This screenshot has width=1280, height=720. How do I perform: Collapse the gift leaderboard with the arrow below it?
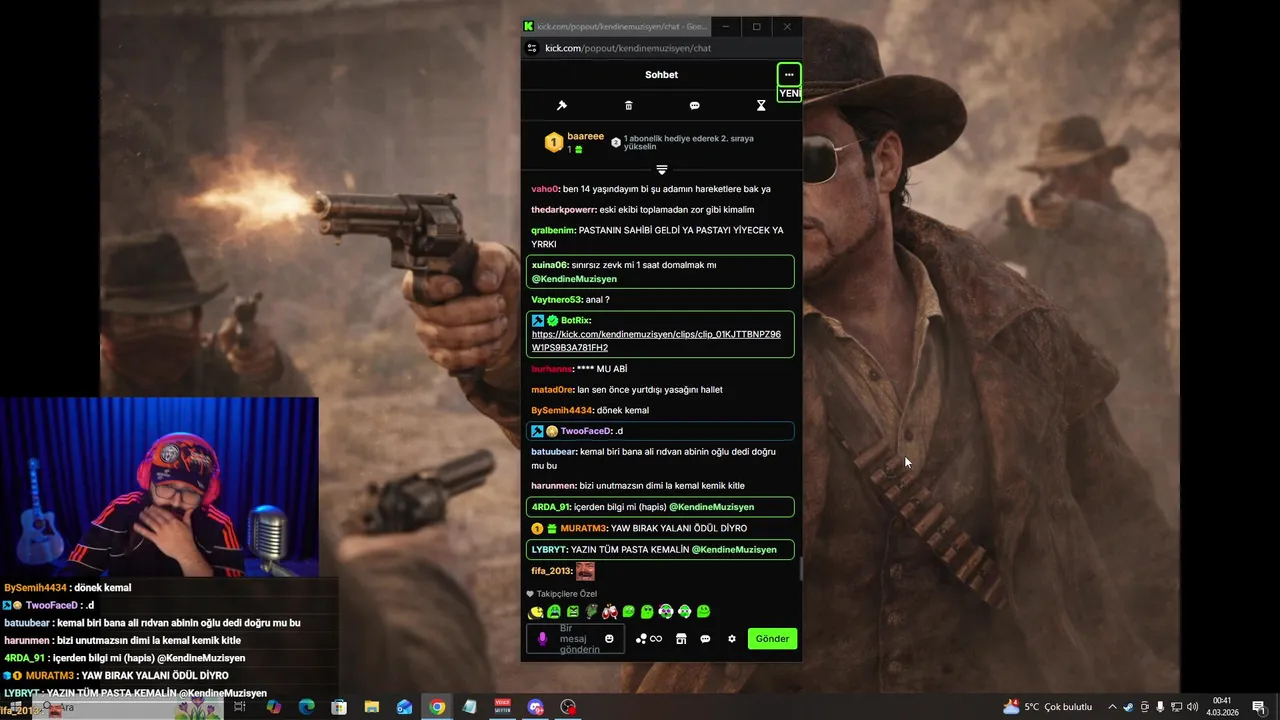click(x=661, y=170)
